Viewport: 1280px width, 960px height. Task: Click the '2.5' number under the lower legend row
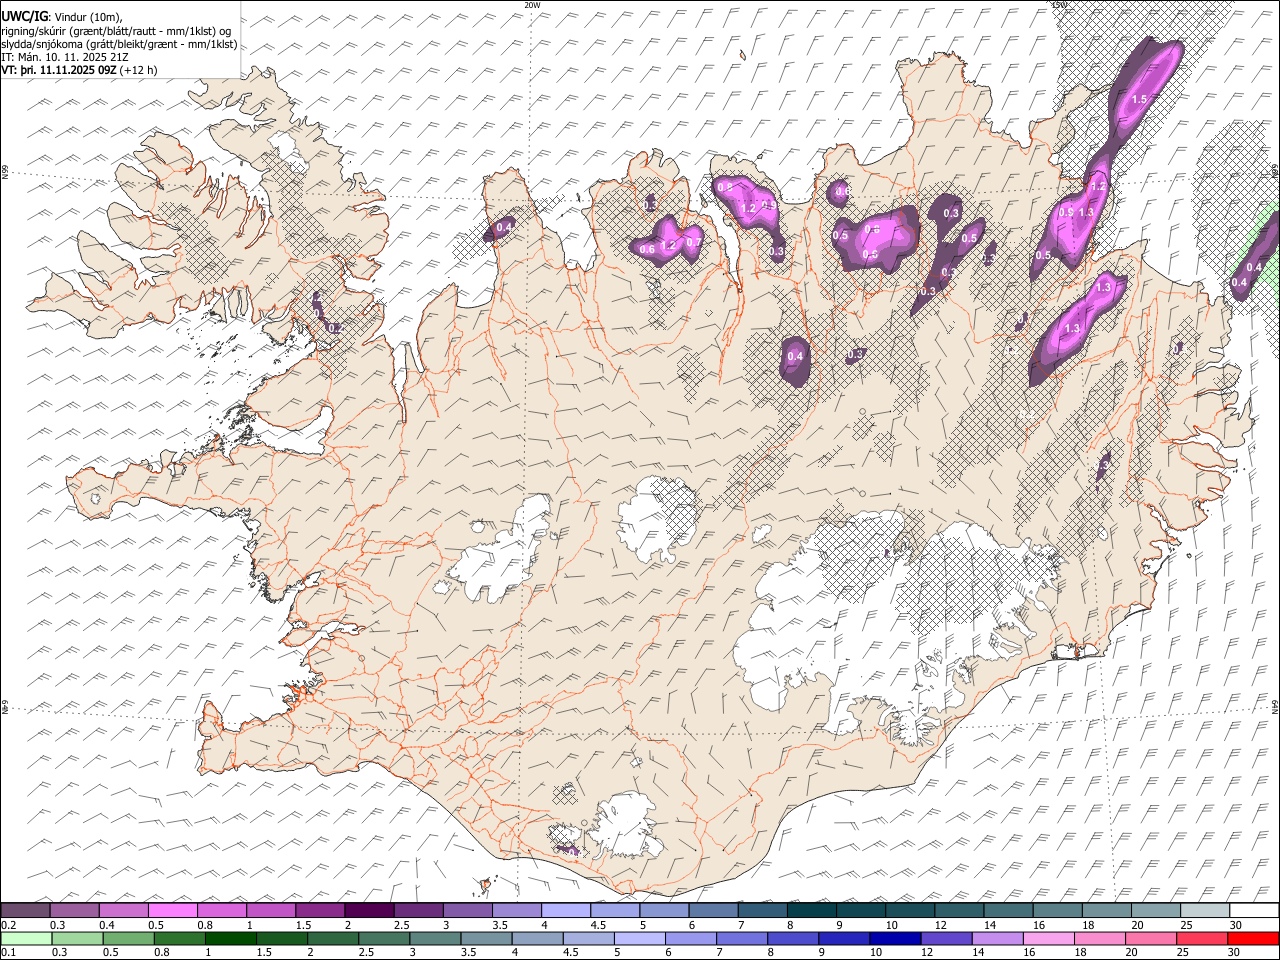pos(365,953)
